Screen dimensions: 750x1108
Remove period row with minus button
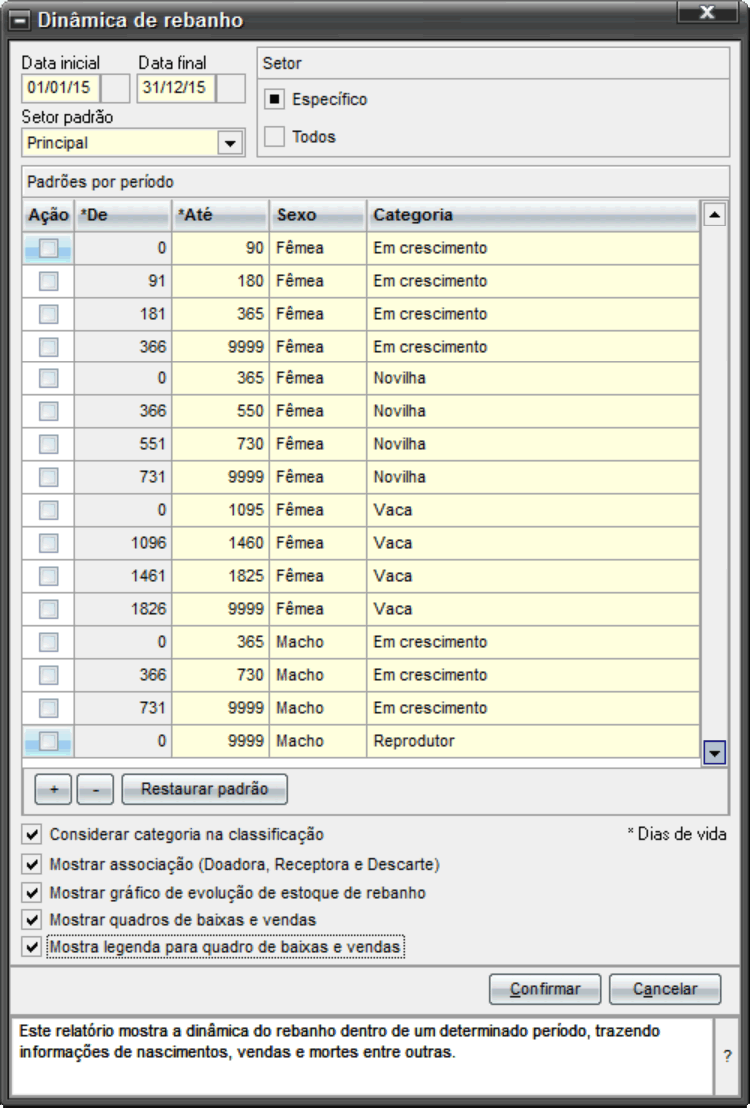(95, 789)
